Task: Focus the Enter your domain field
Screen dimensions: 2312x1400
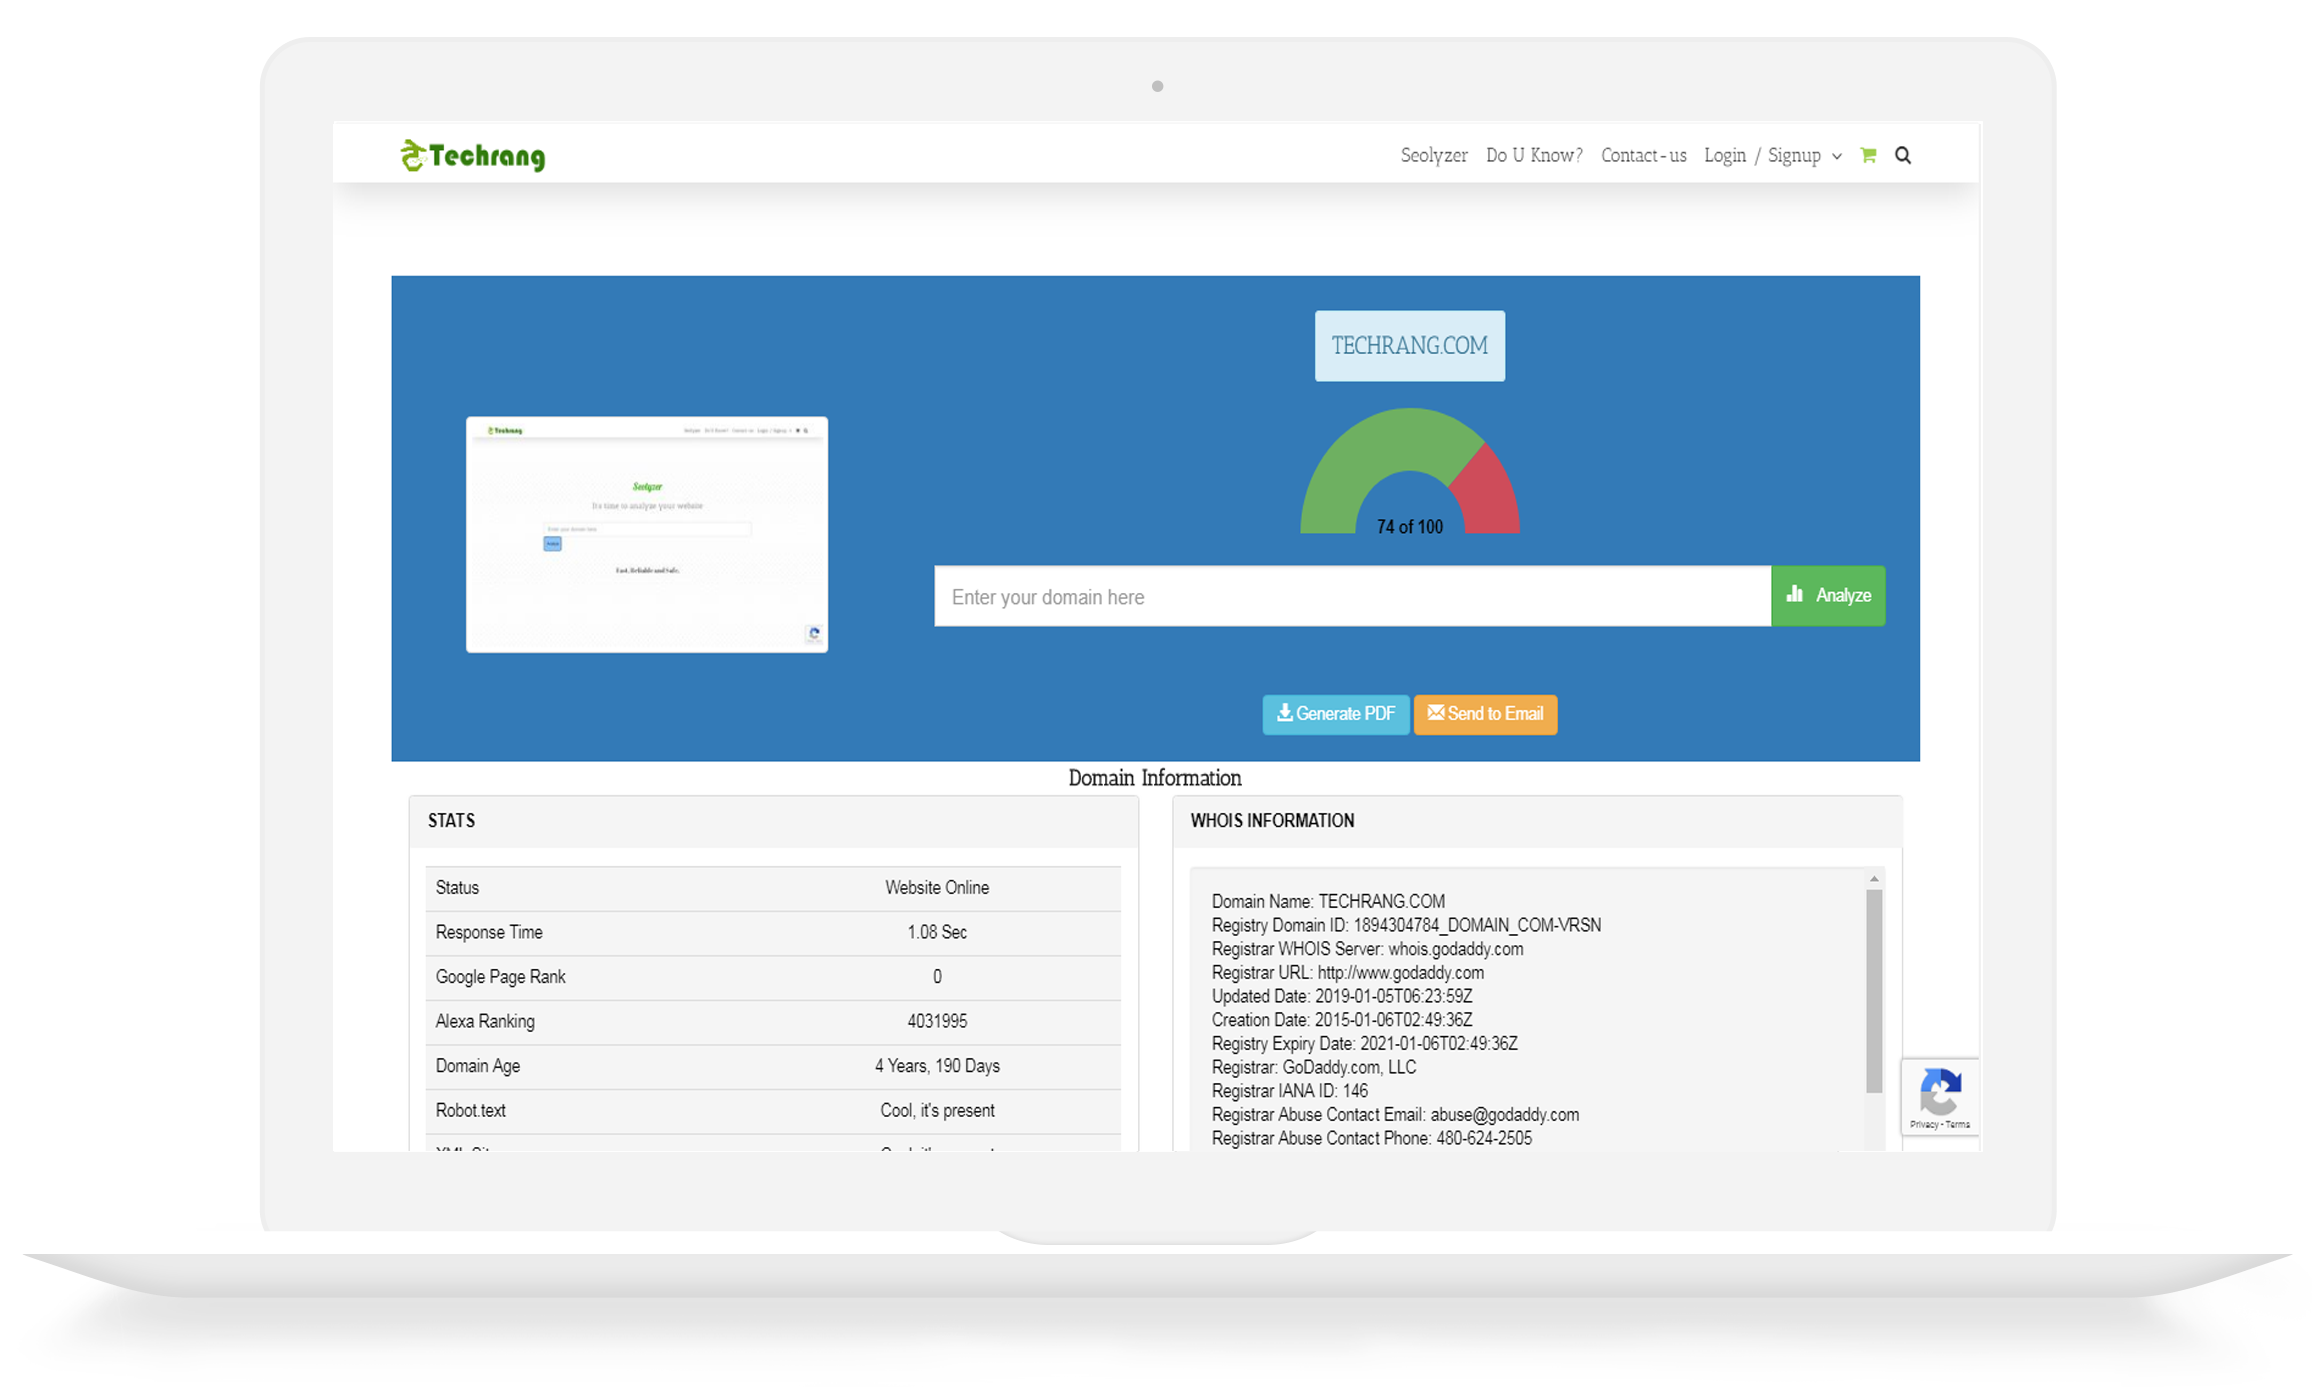Action: pos(1351,597)
